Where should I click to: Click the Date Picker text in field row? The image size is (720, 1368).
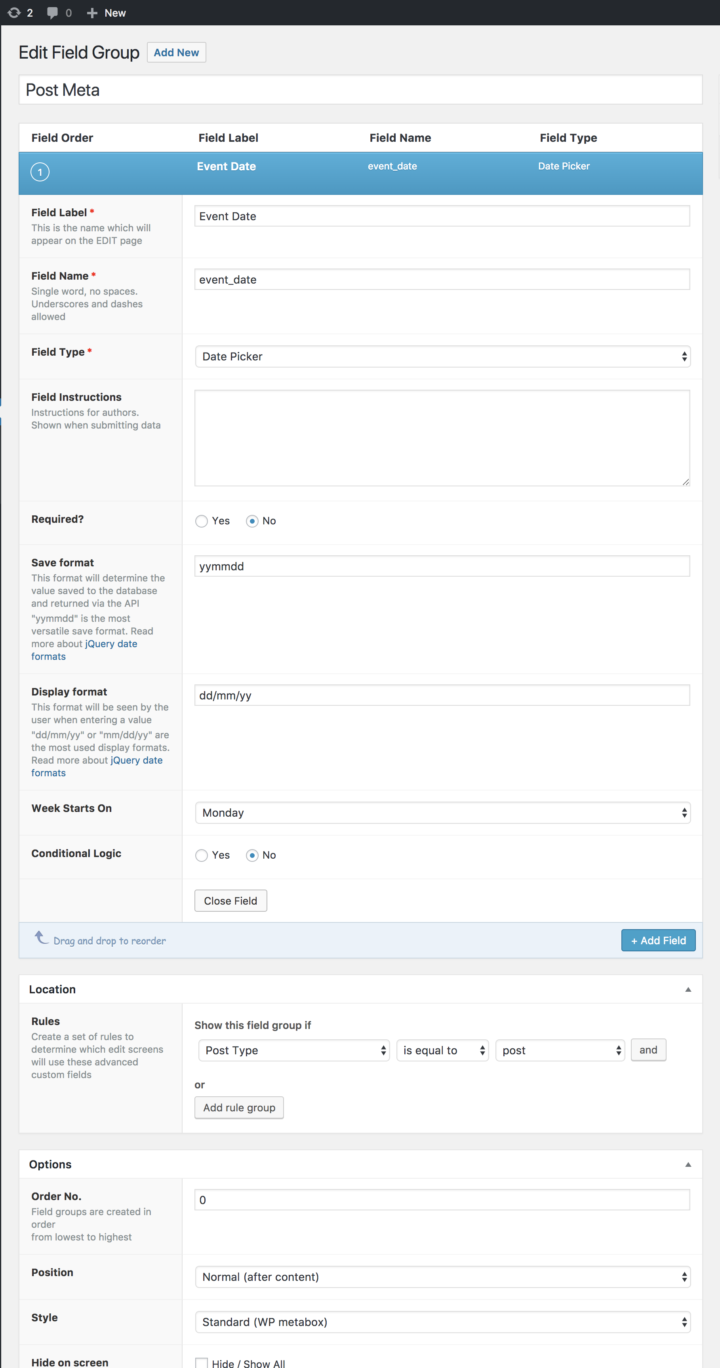(564, 166)
